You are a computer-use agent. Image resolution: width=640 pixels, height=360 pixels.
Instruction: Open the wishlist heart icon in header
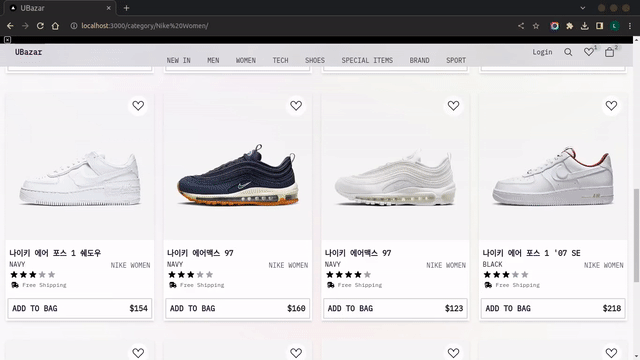point(589,52)
